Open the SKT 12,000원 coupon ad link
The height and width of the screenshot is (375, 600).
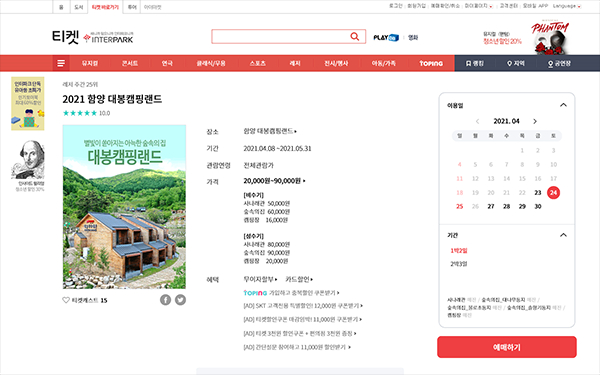[x=303, y=306]
